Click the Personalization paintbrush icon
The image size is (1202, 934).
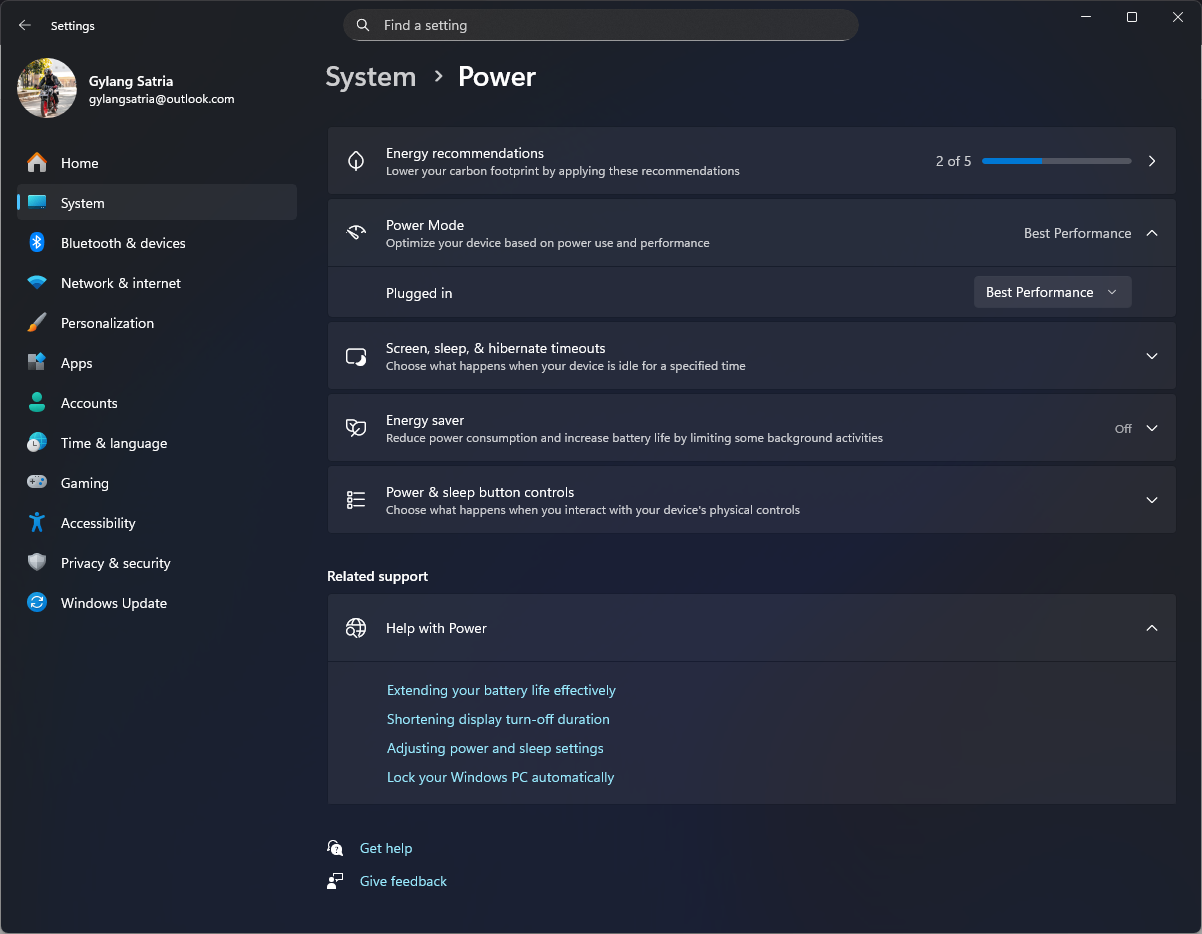click(x=37, y=323)
